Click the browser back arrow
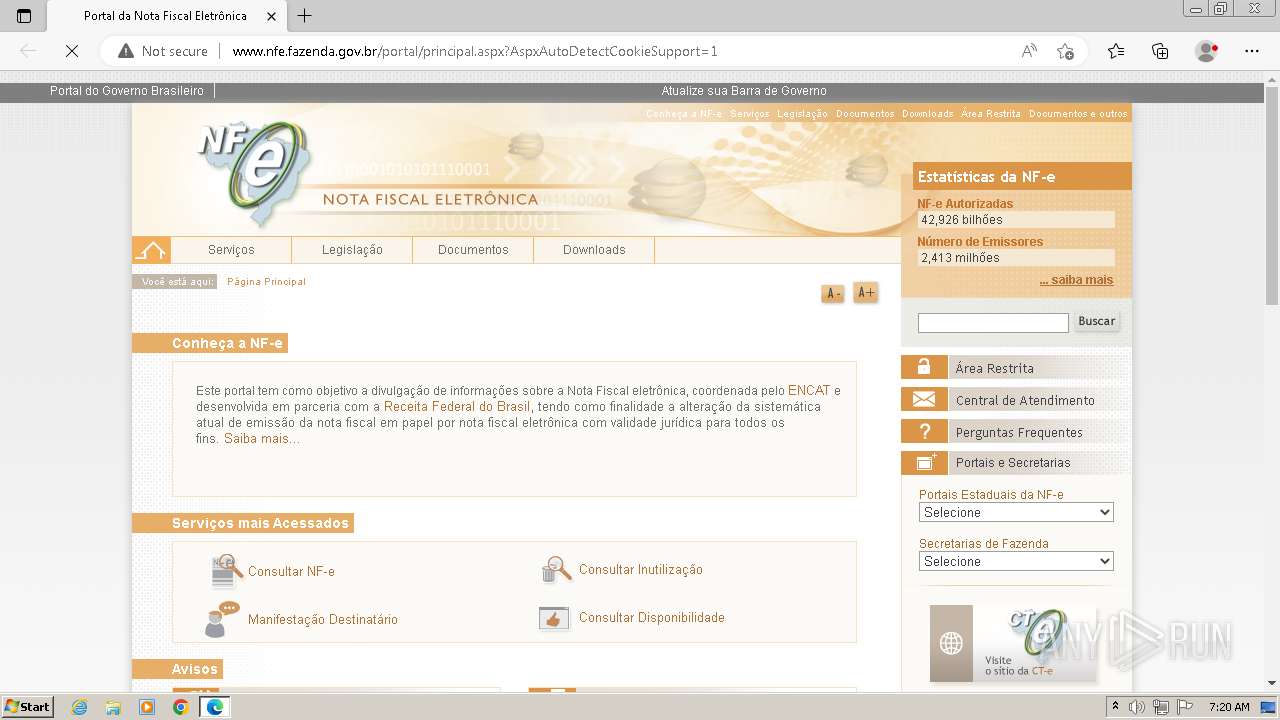 coord(28,51)
